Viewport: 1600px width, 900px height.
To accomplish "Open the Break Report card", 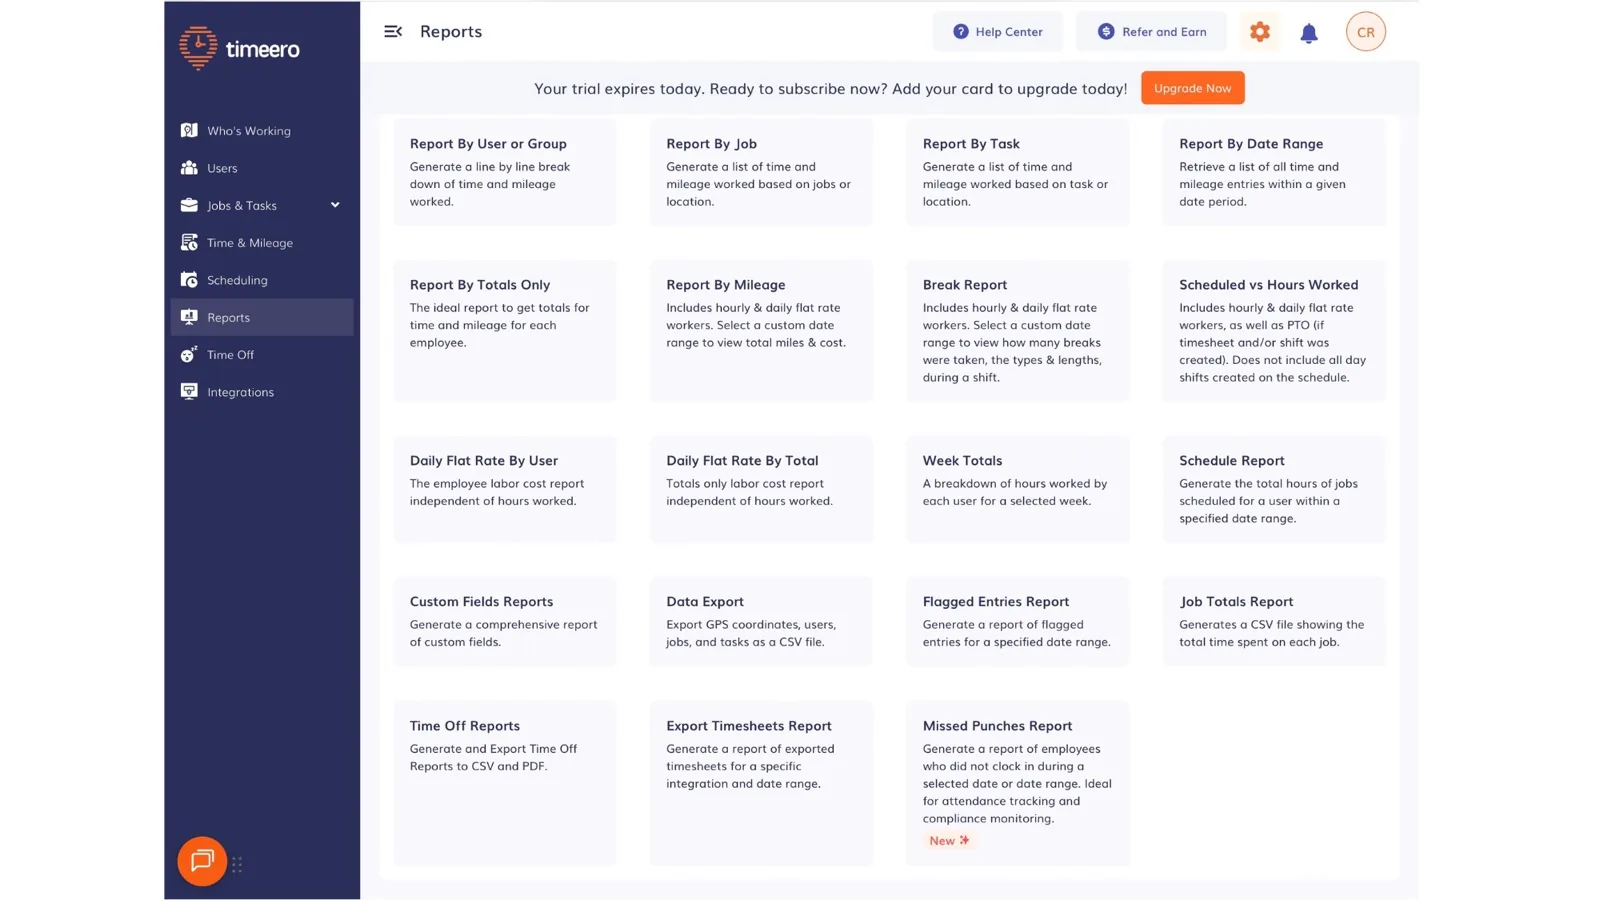I will click(x=1018, y=331).
